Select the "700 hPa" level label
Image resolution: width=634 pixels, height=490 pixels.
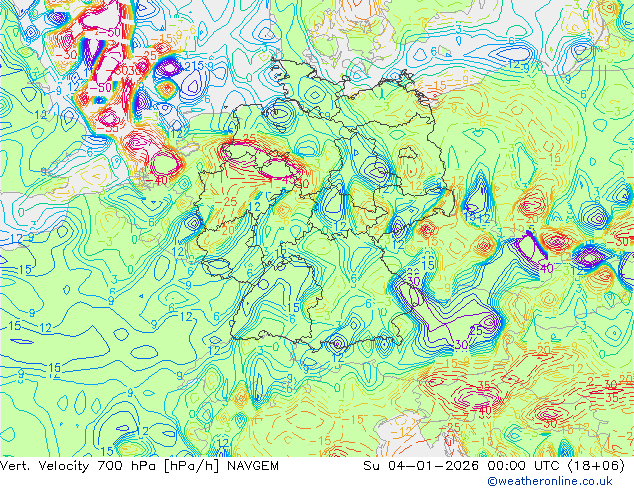coord(126,466)
